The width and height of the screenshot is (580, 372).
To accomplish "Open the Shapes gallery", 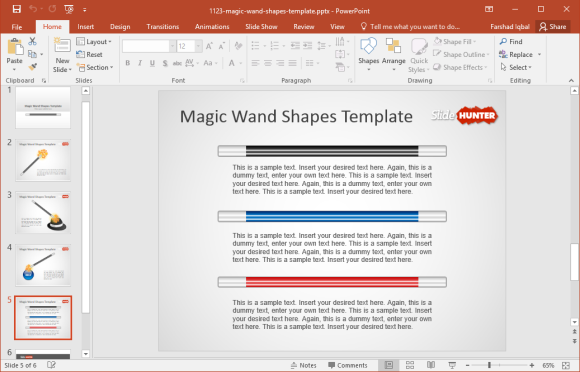I will click(368, 55).
